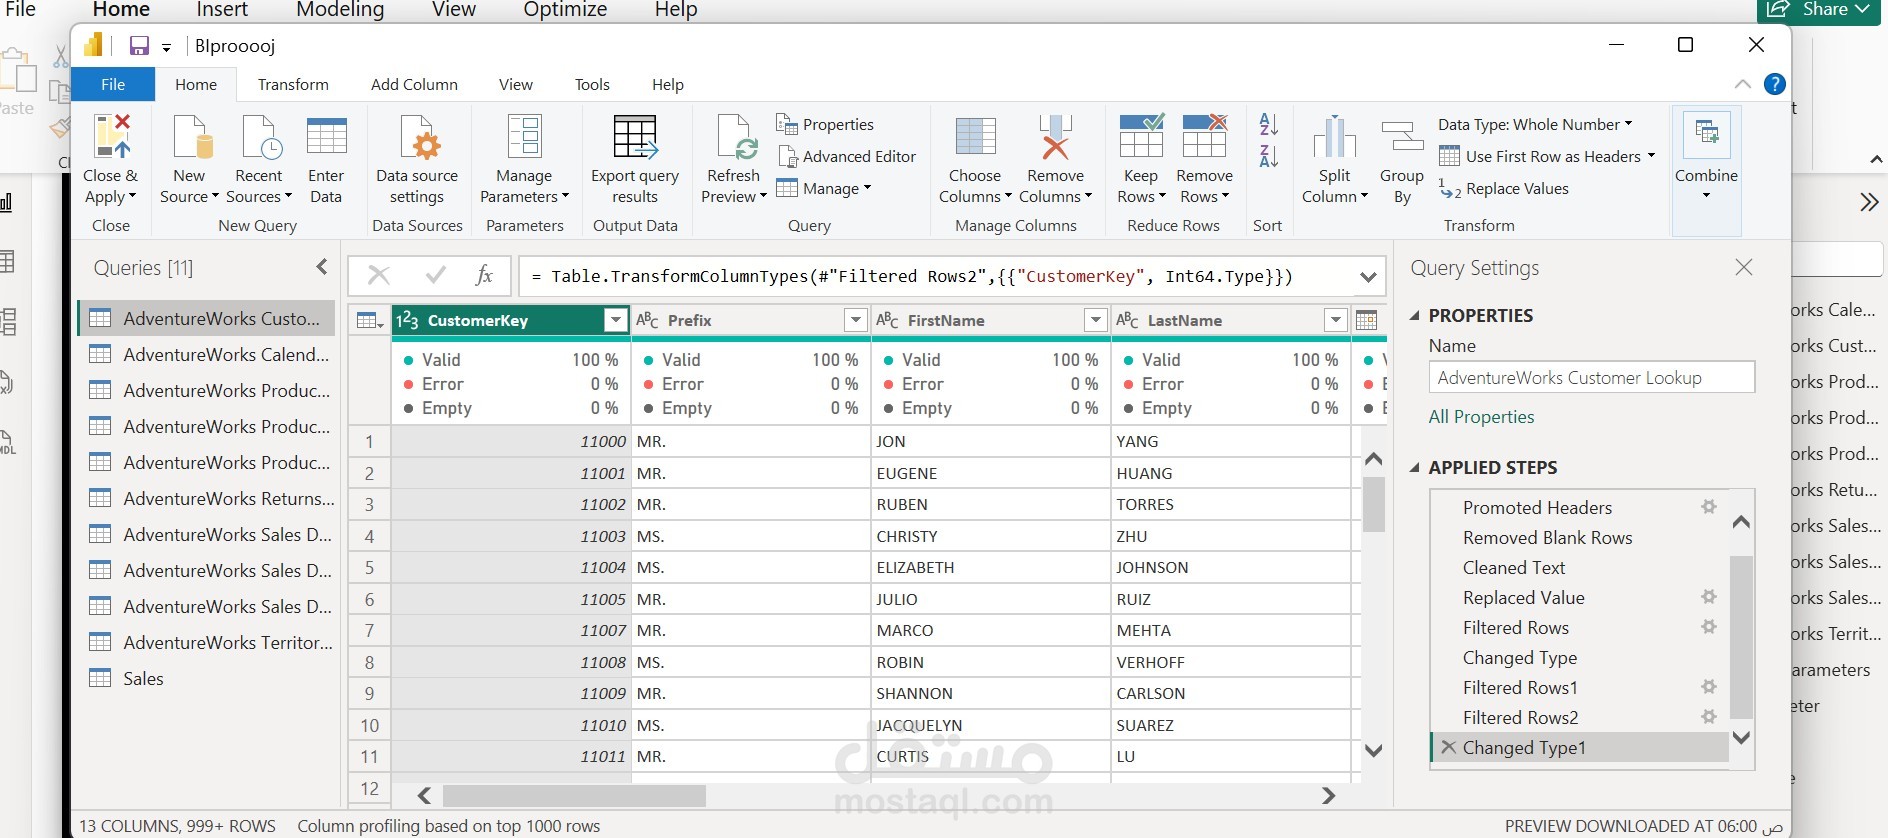This screenshot has height=838, width=1888.
Task: Select AdventureWorks Returns query
Action: pyautogui.click(x=207, y=498)
